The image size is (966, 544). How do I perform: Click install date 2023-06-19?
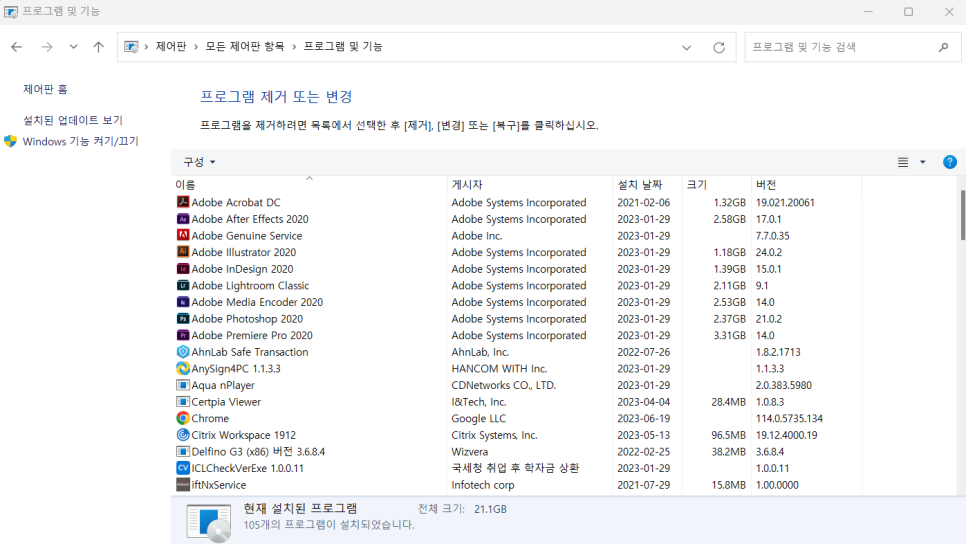tap(644, 418)
